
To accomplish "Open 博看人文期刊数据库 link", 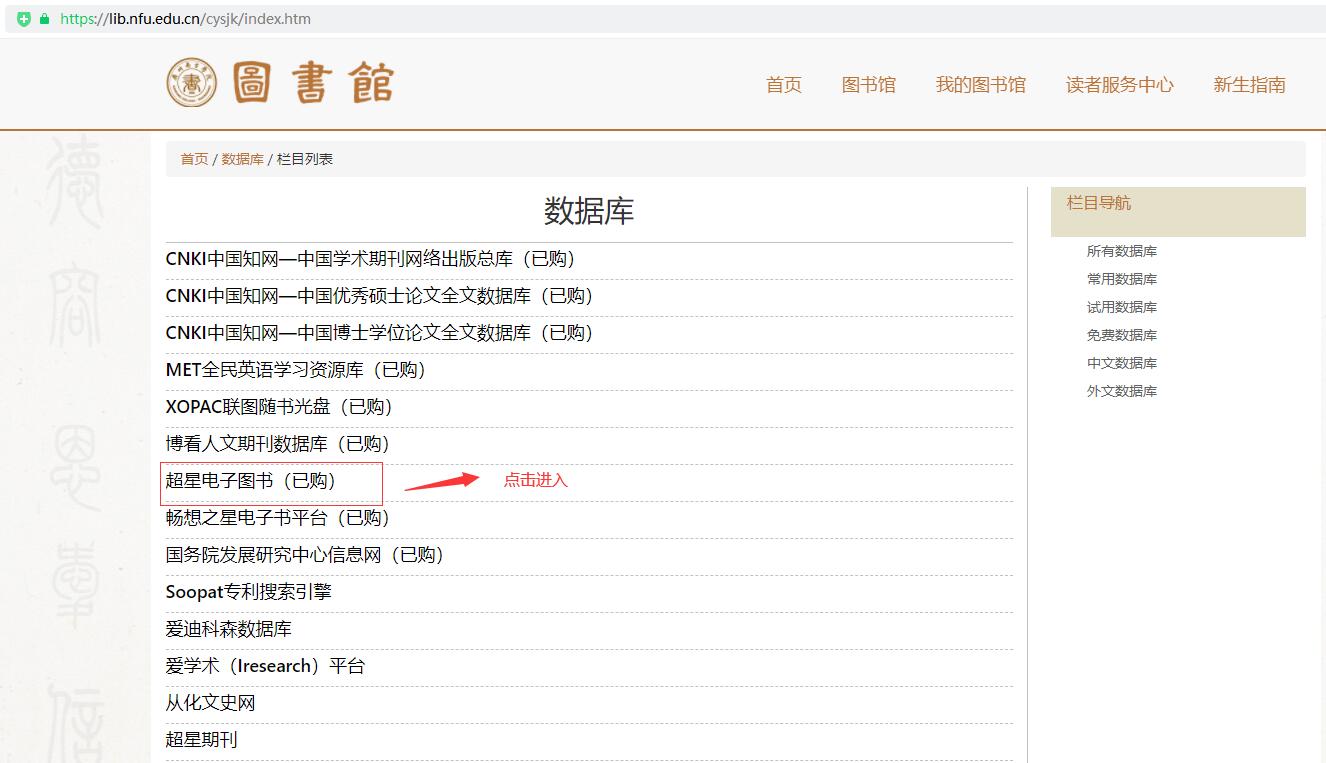I will click(279, 444).
